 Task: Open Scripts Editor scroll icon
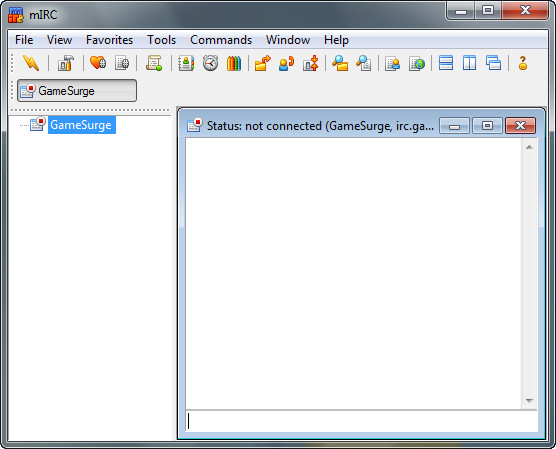154,63
